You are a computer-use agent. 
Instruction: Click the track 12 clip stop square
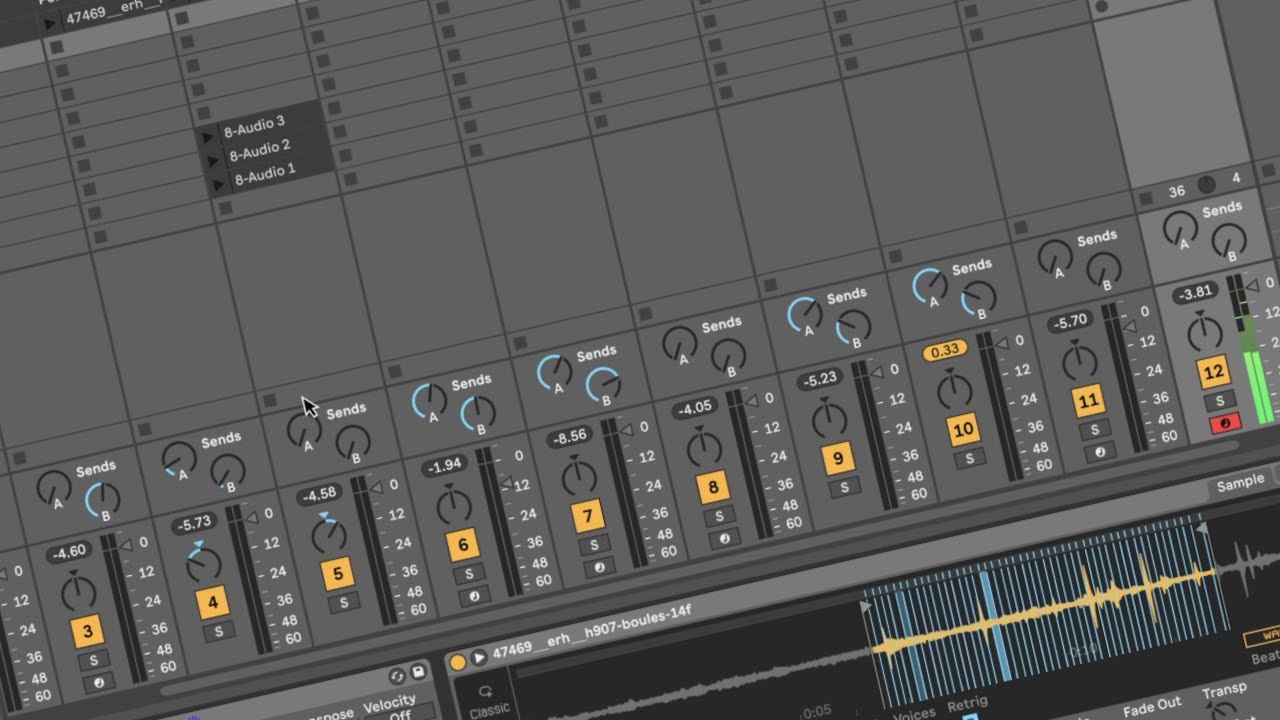1145,198
